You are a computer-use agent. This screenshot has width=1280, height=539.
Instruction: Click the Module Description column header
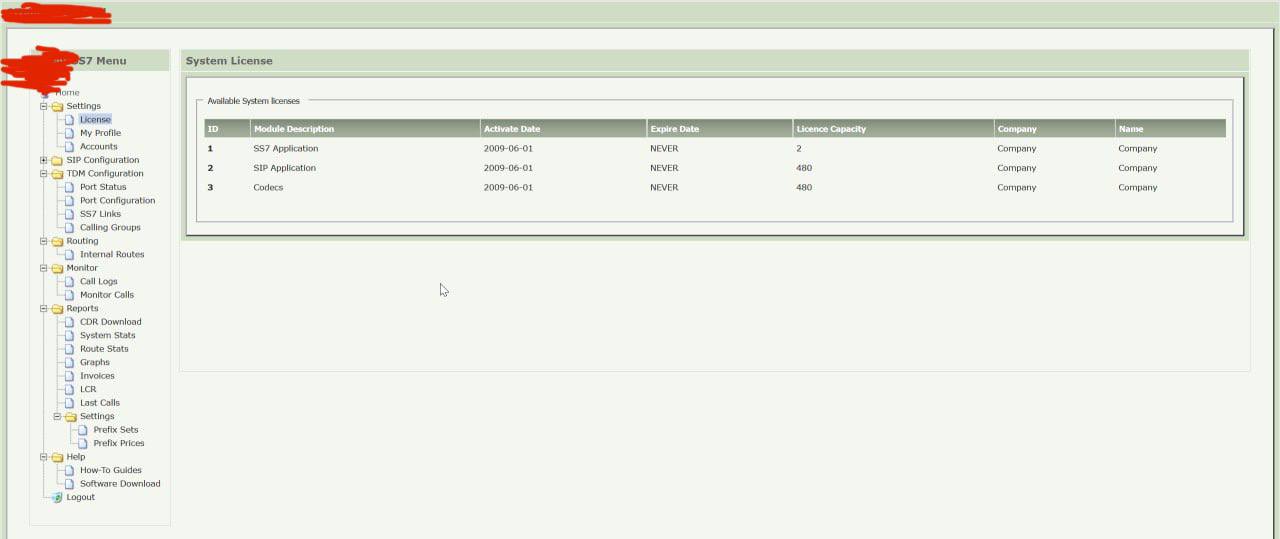coord(365,129)
